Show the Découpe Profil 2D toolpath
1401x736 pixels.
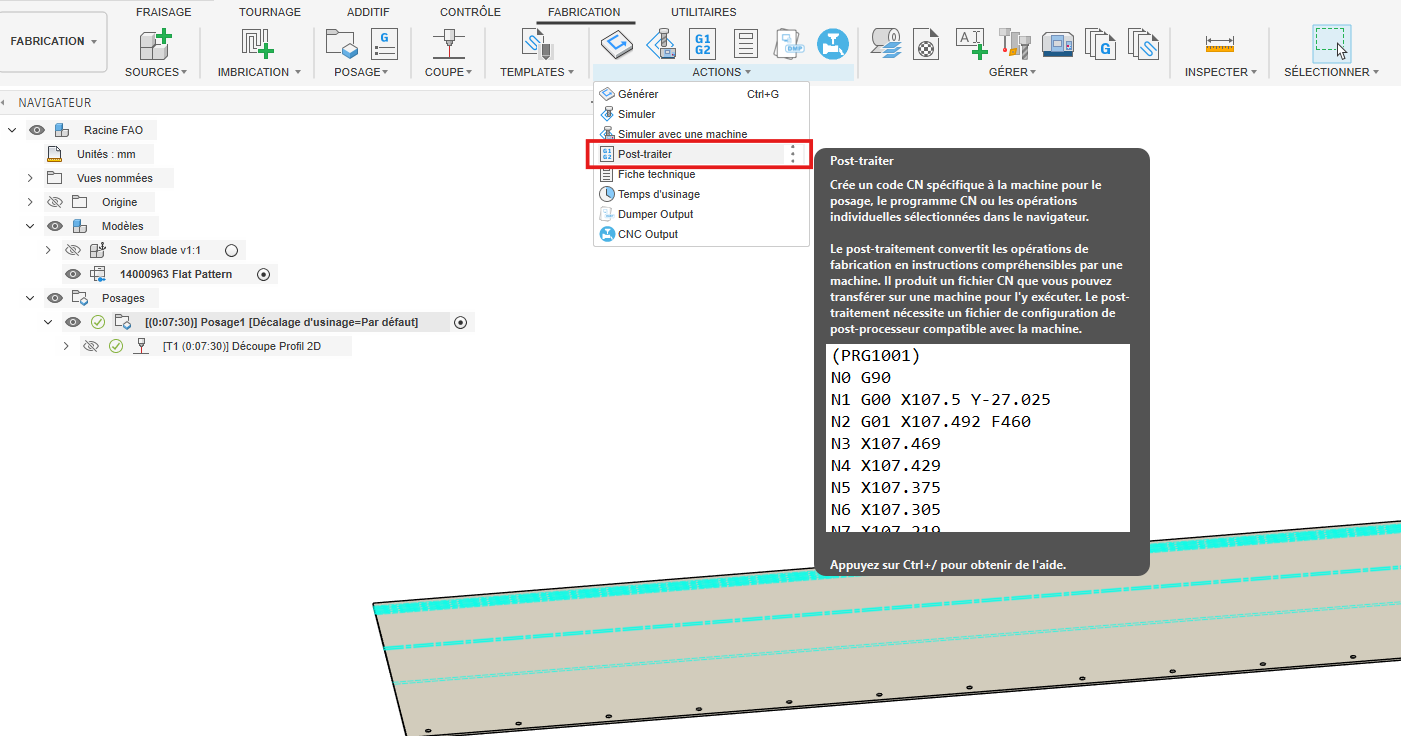tap(91, 346)
